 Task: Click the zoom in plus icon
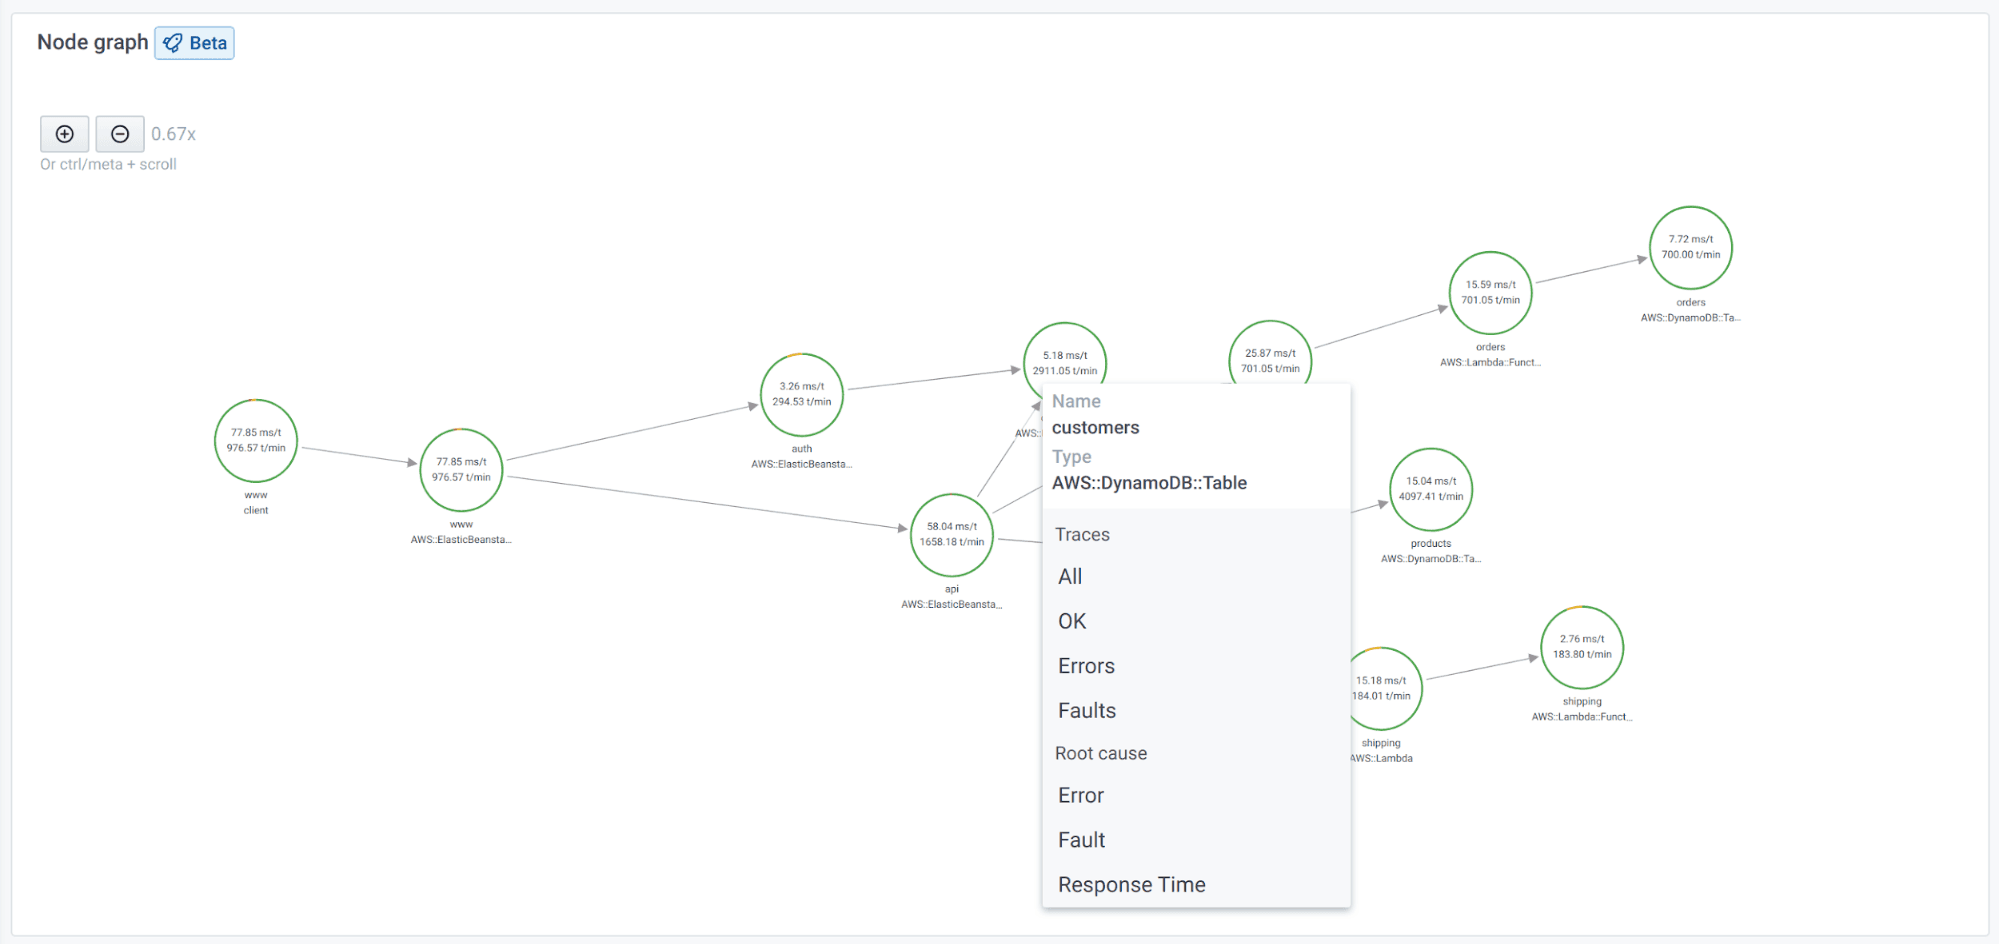pyautogui.click(x=65, y=134)
